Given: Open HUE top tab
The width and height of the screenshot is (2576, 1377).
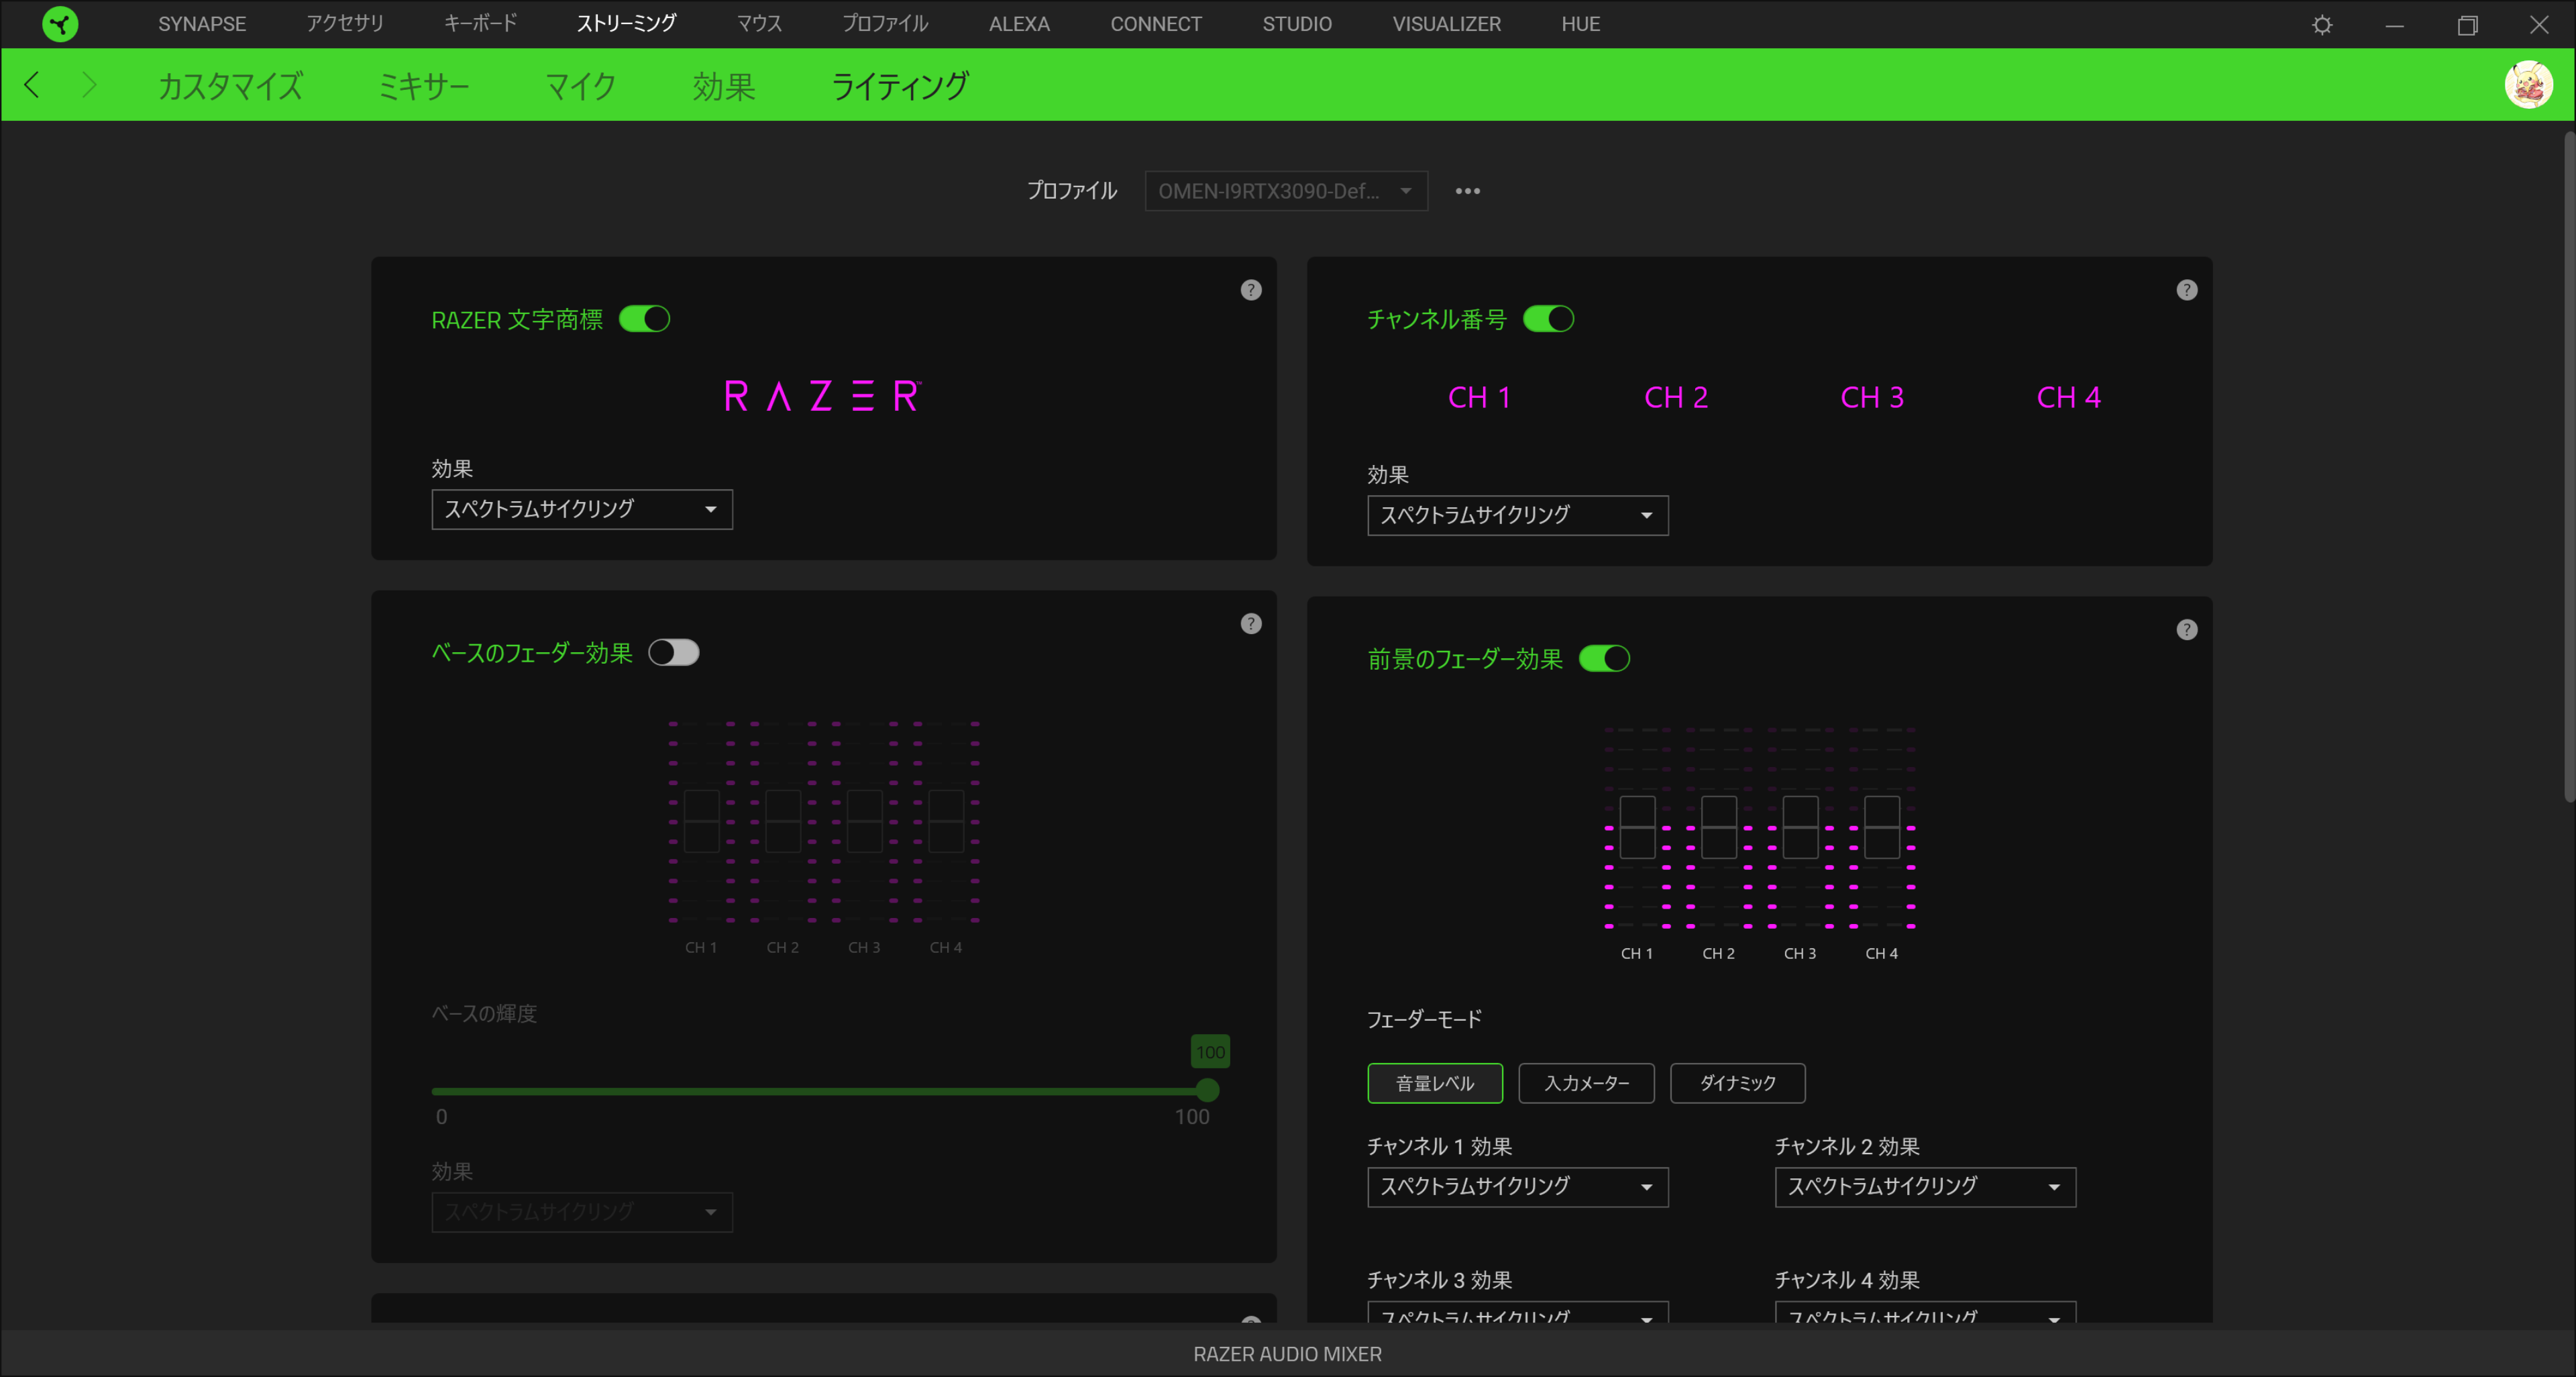Looking at the screenshot, I should [1580, 24].
